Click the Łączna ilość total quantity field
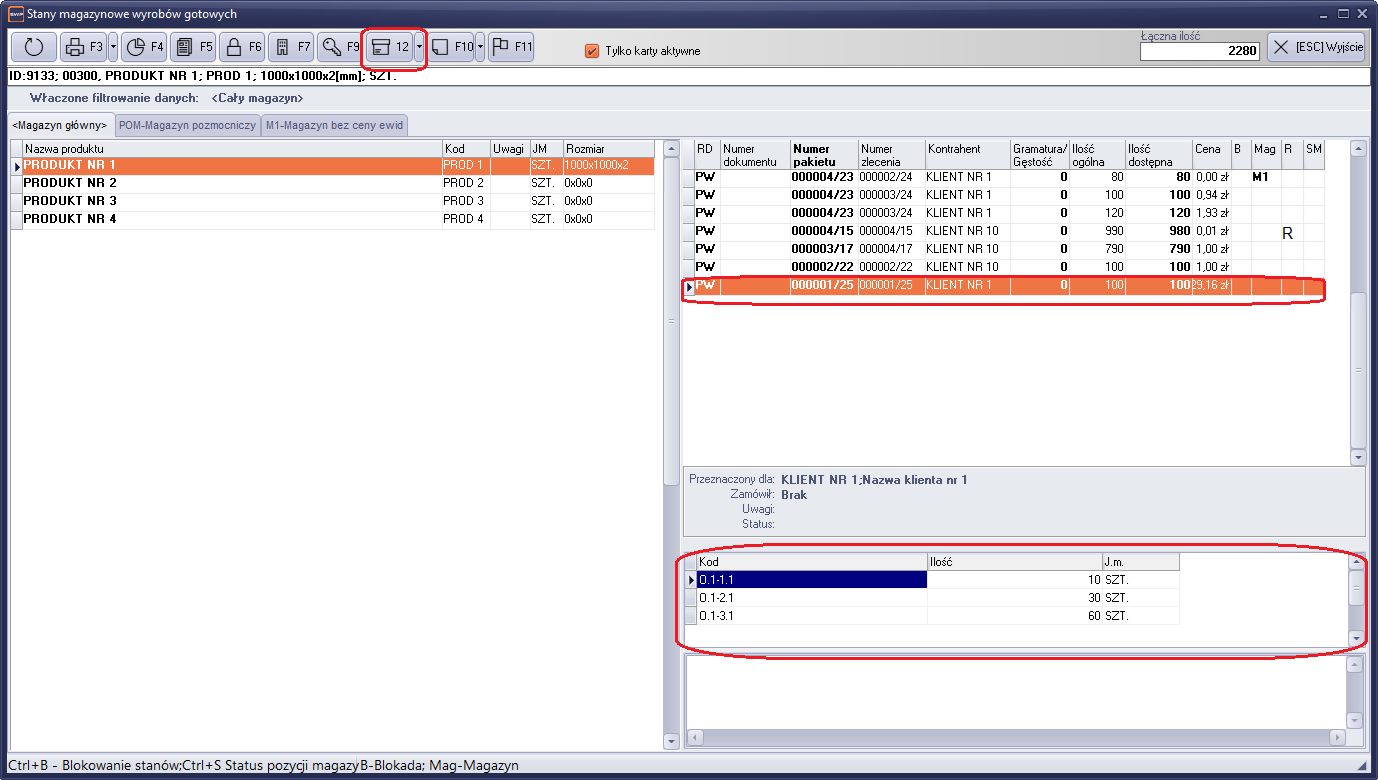The width and height of the screenshot is (1378, 780). coord(1200,51)
